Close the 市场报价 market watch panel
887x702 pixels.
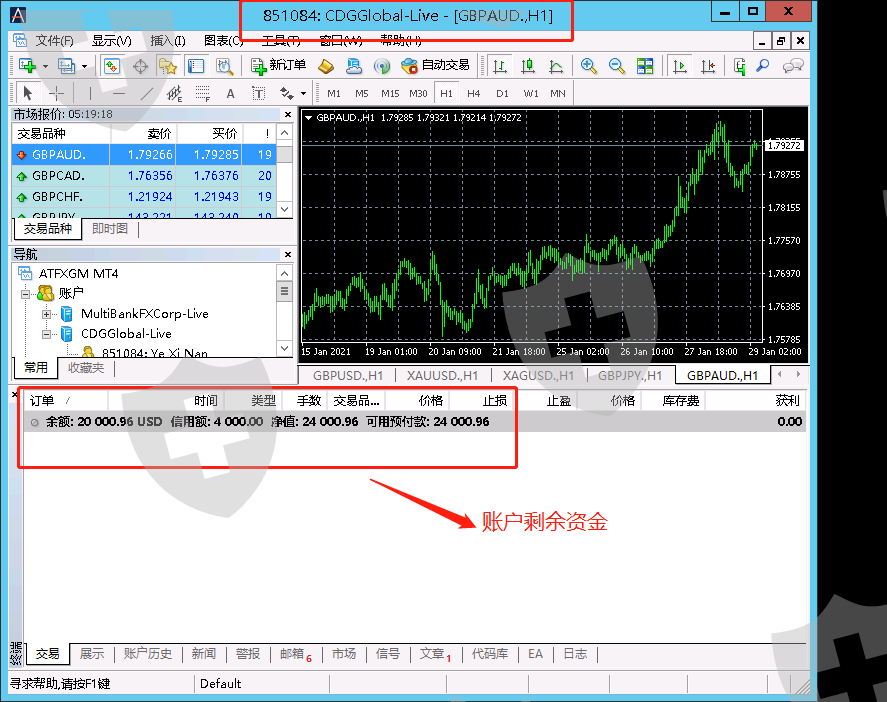pos(288,114)
